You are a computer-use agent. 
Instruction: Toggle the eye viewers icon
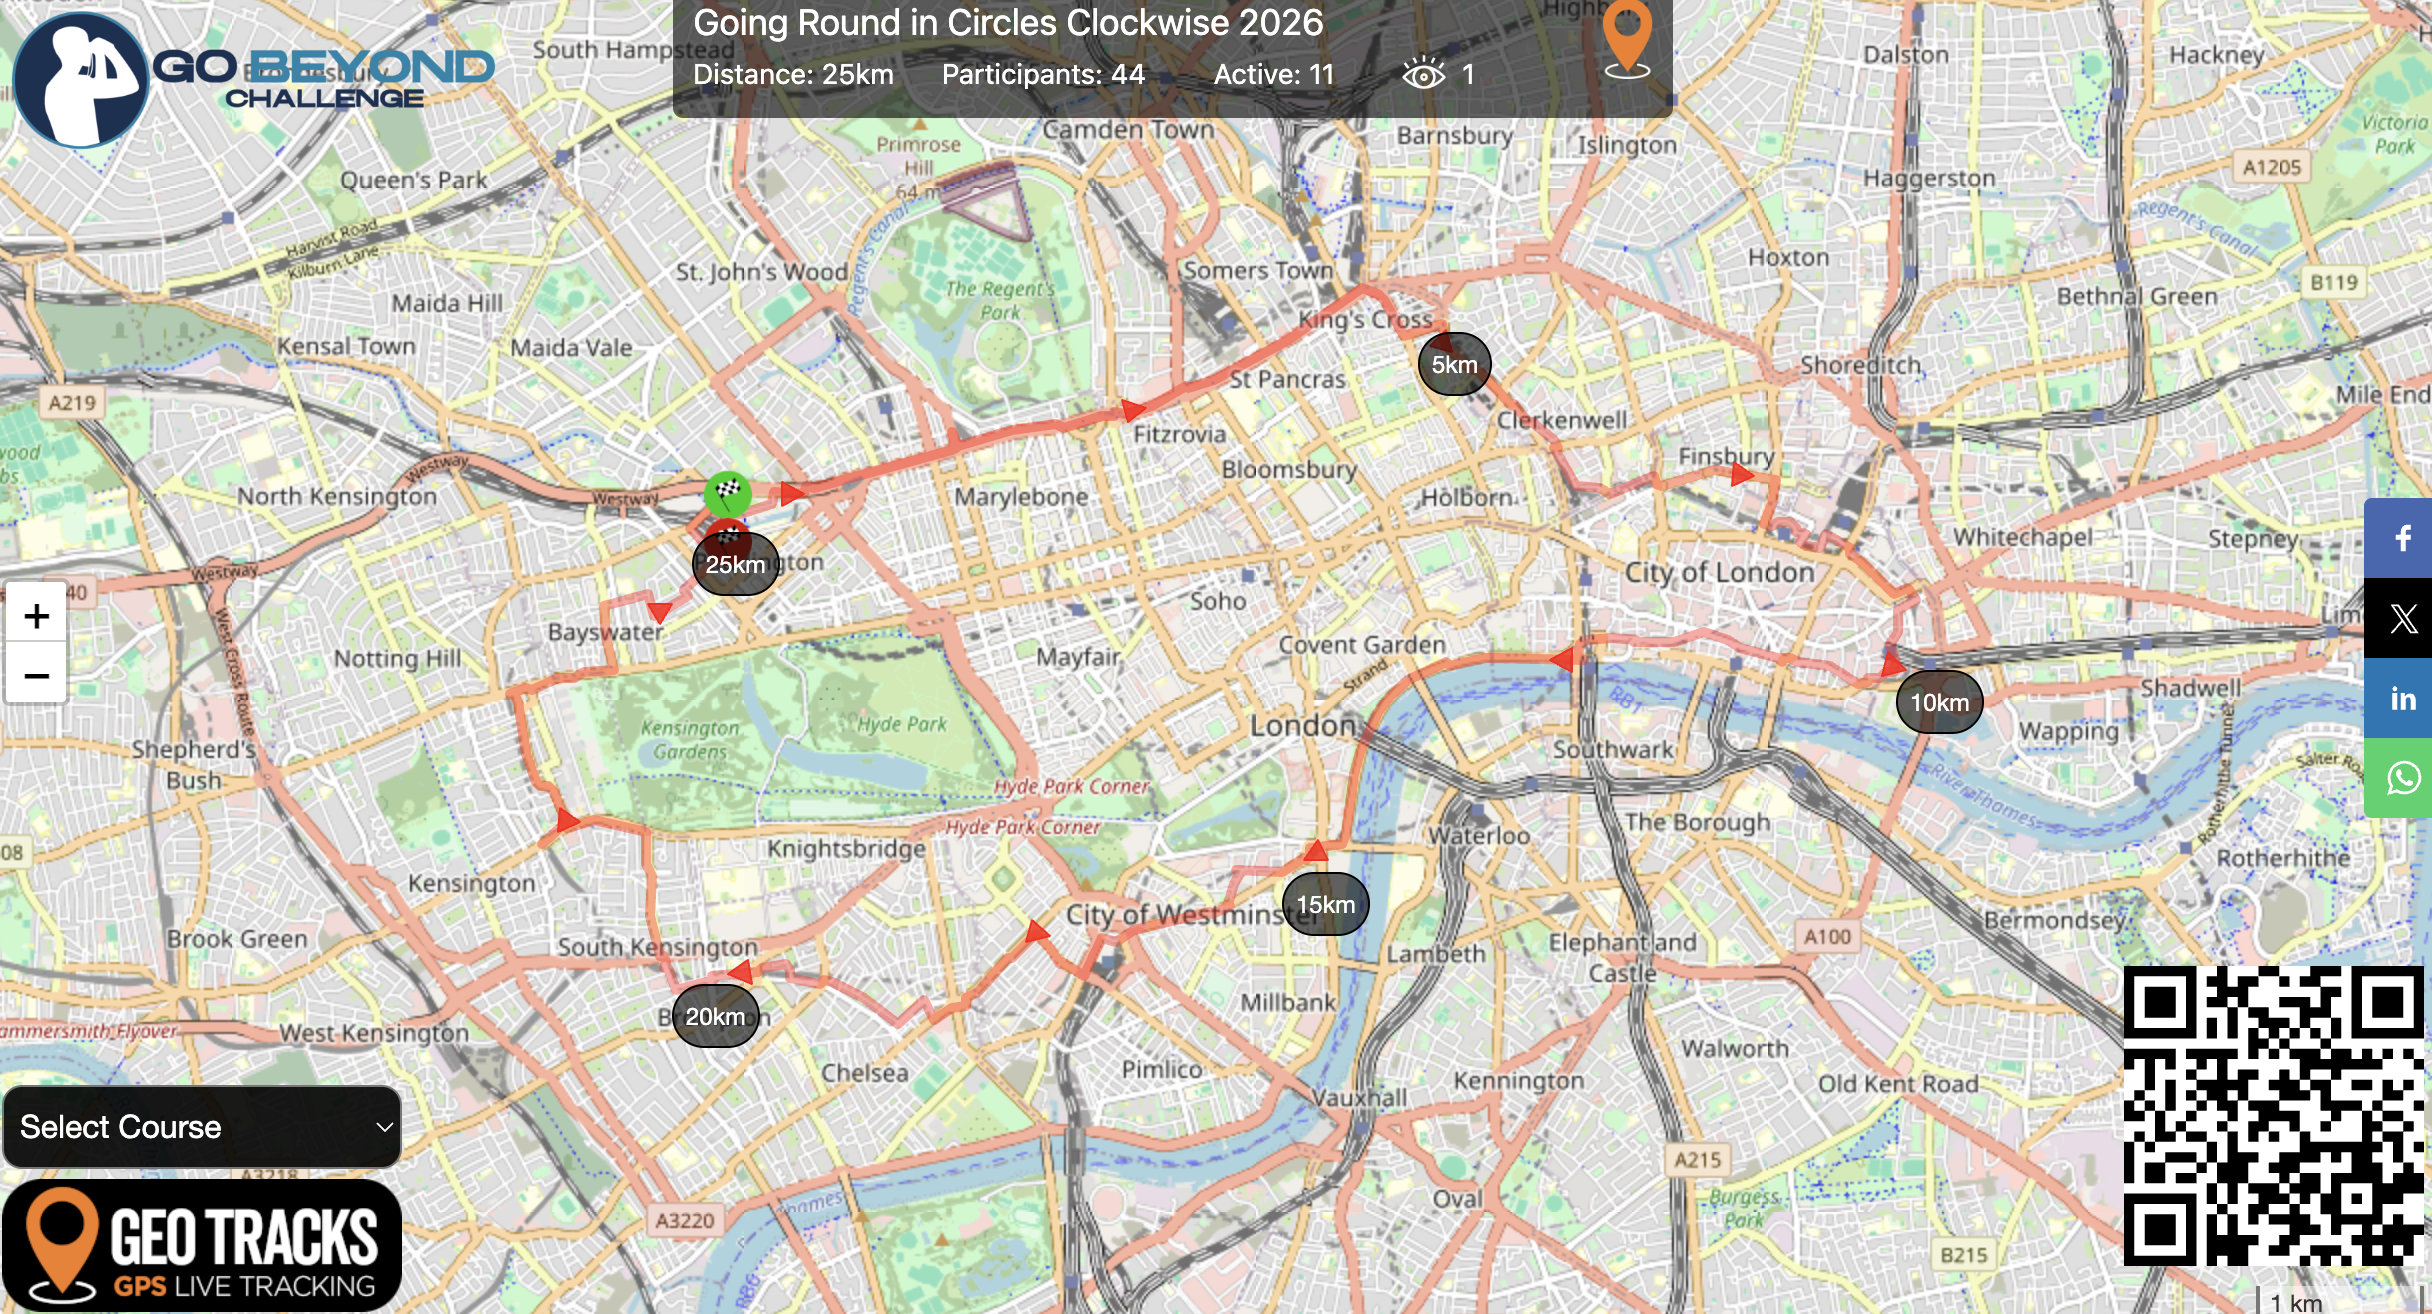tap(1424, 74)
